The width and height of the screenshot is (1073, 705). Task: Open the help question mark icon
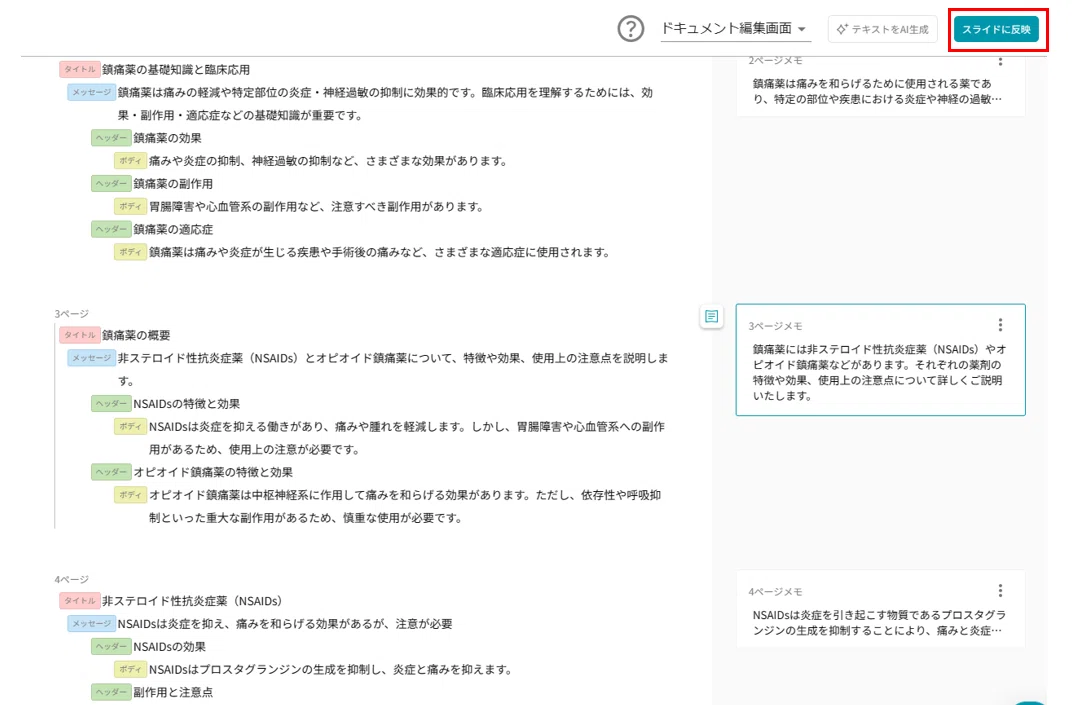(x=630, y=29)
